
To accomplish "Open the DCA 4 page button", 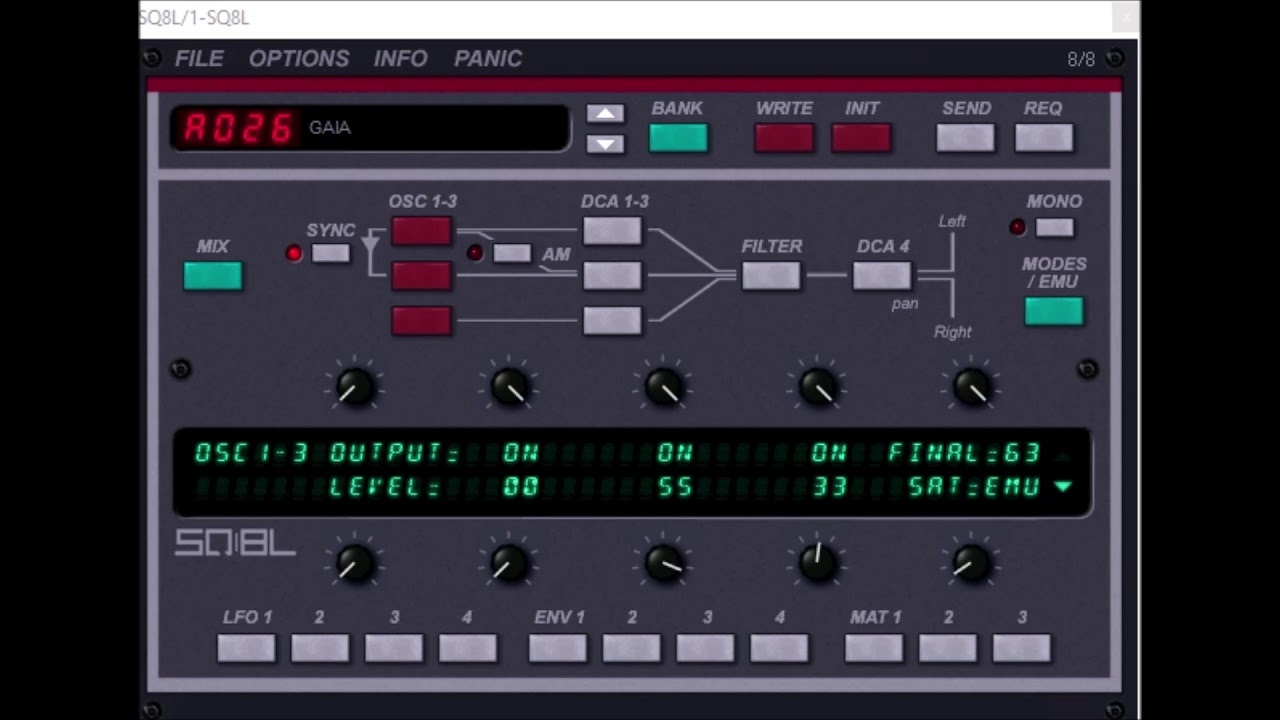I will click(882, 275).
